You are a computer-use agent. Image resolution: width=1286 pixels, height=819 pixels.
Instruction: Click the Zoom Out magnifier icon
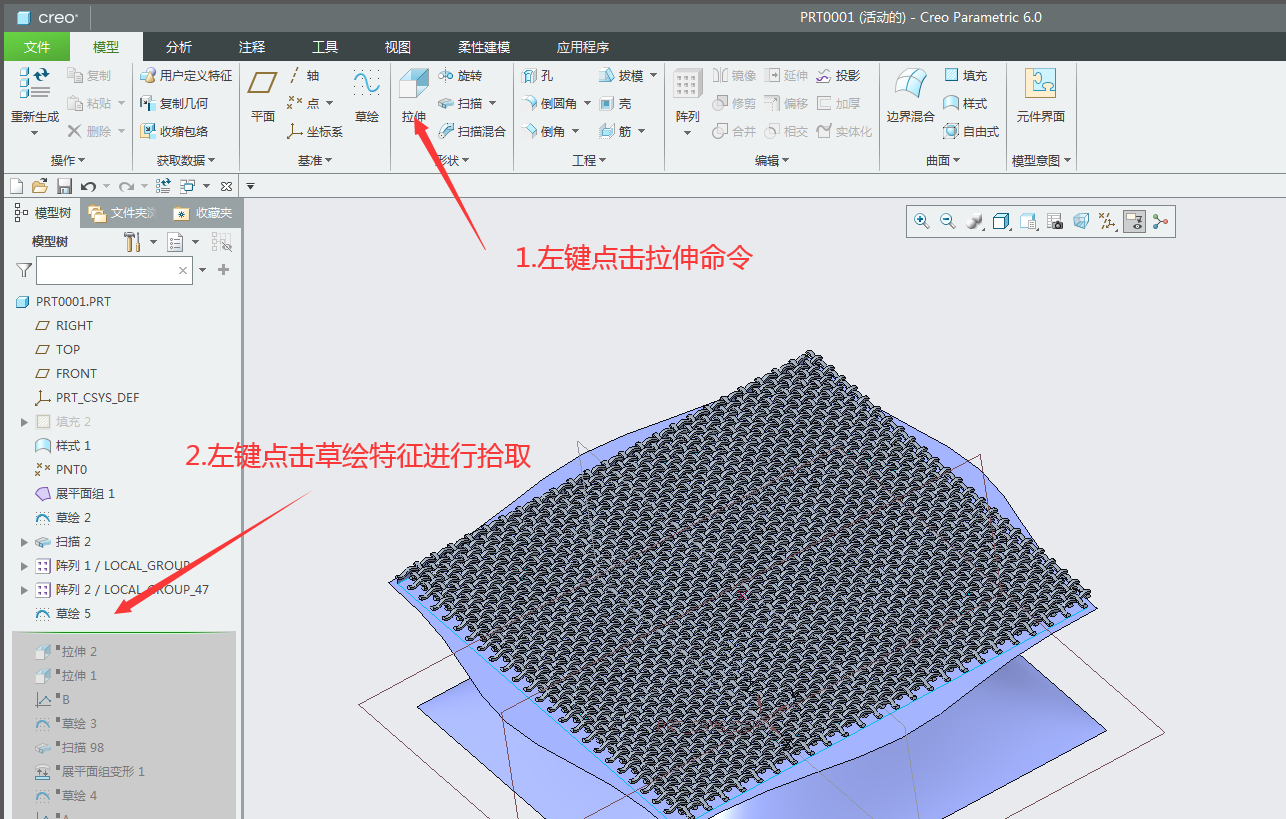point(947,222)
